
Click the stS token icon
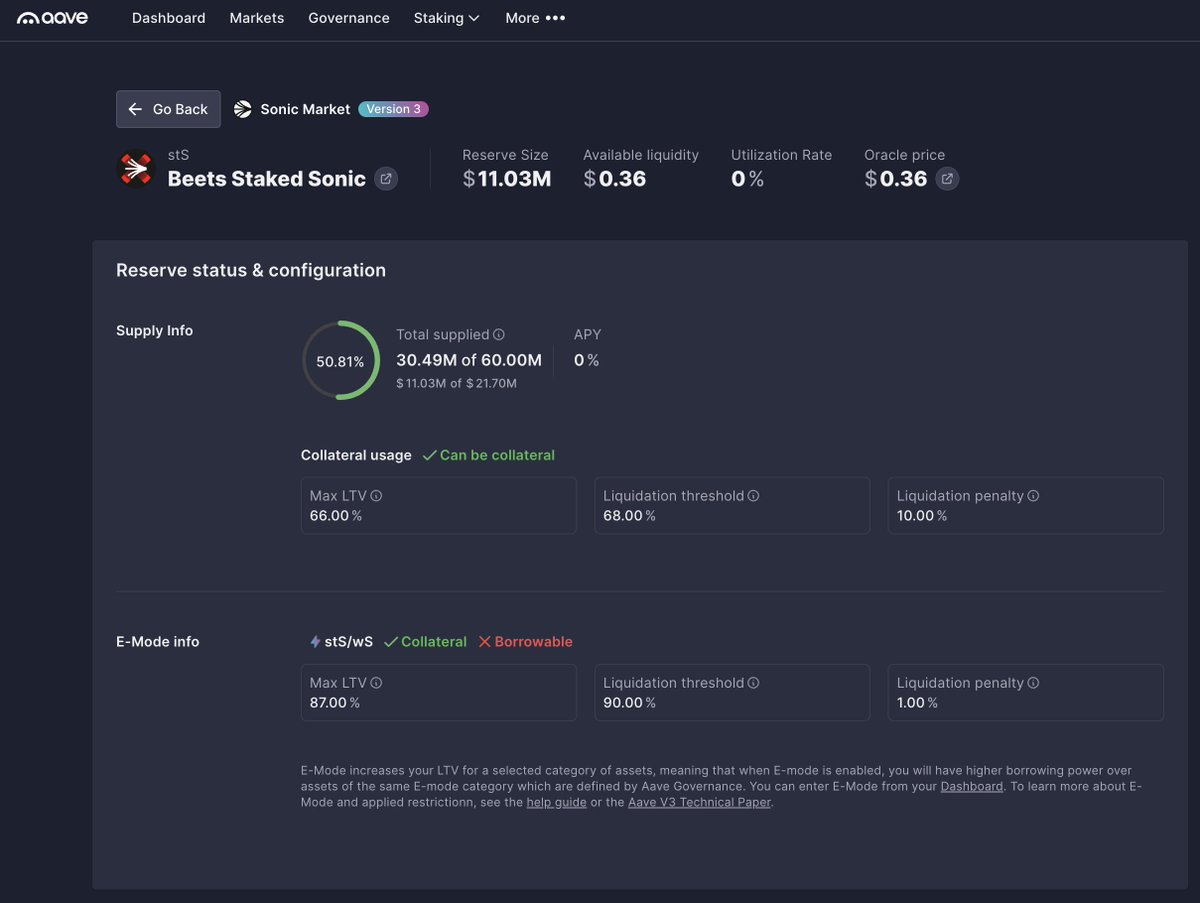136,169
